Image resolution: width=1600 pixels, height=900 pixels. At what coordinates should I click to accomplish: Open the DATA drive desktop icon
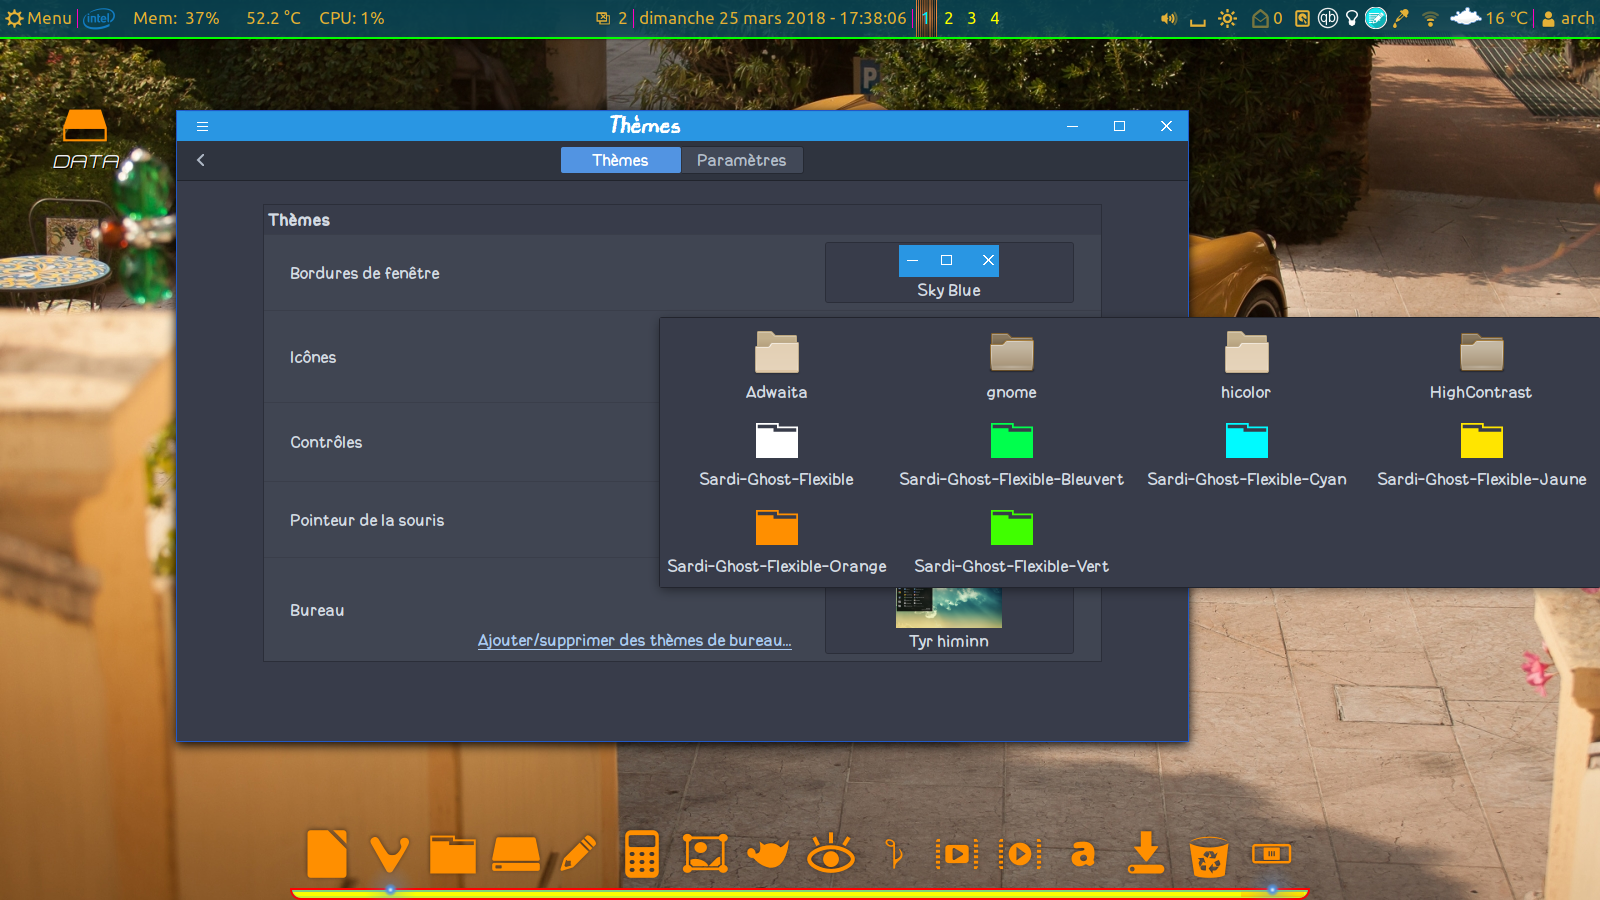[85, 138]
